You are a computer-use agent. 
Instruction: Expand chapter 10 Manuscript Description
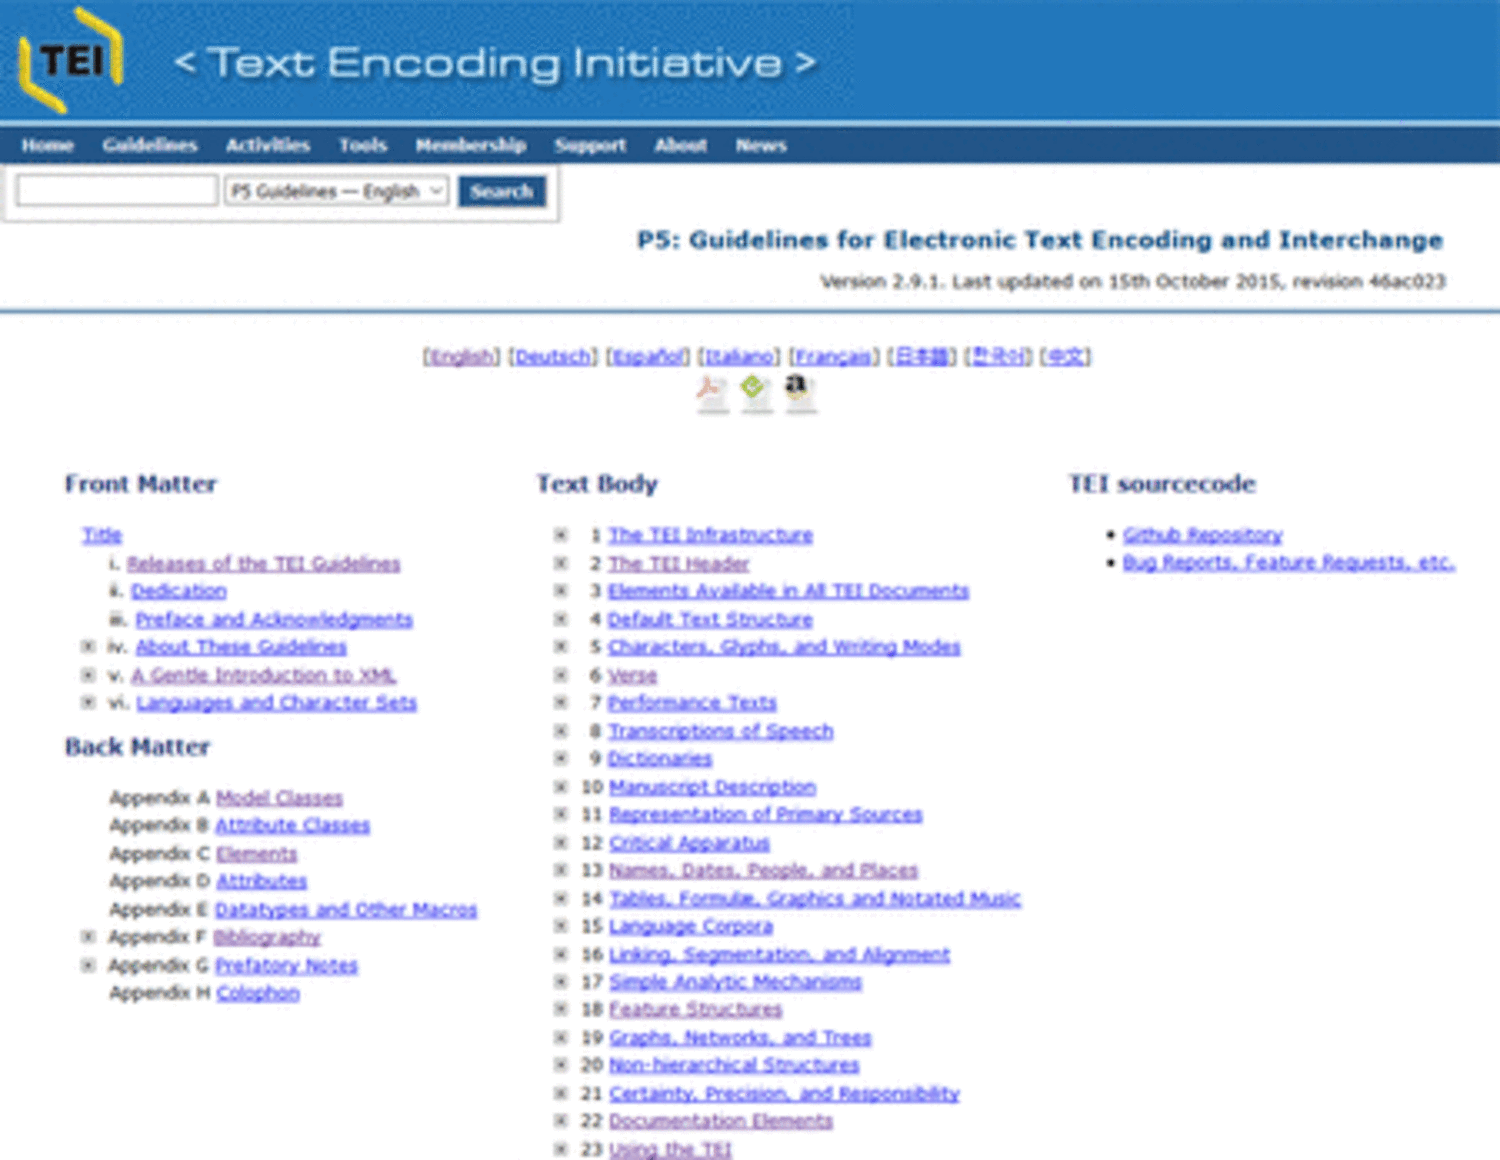click(561, 787)
